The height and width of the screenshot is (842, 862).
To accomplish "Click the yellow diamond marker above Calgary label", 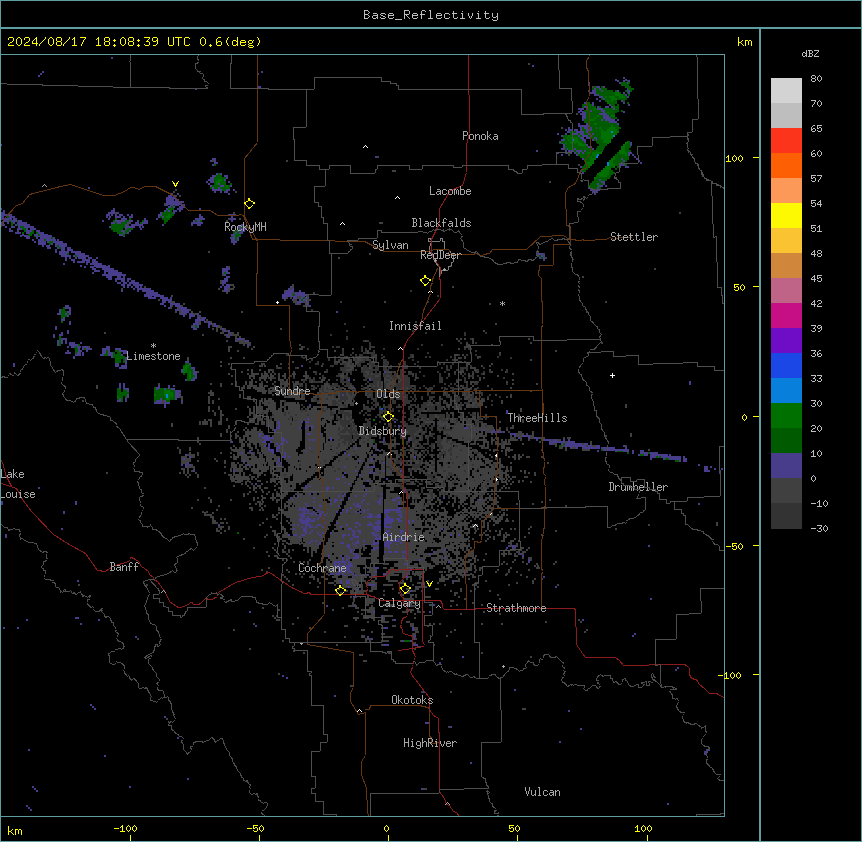I will click(x=405, y=589).
